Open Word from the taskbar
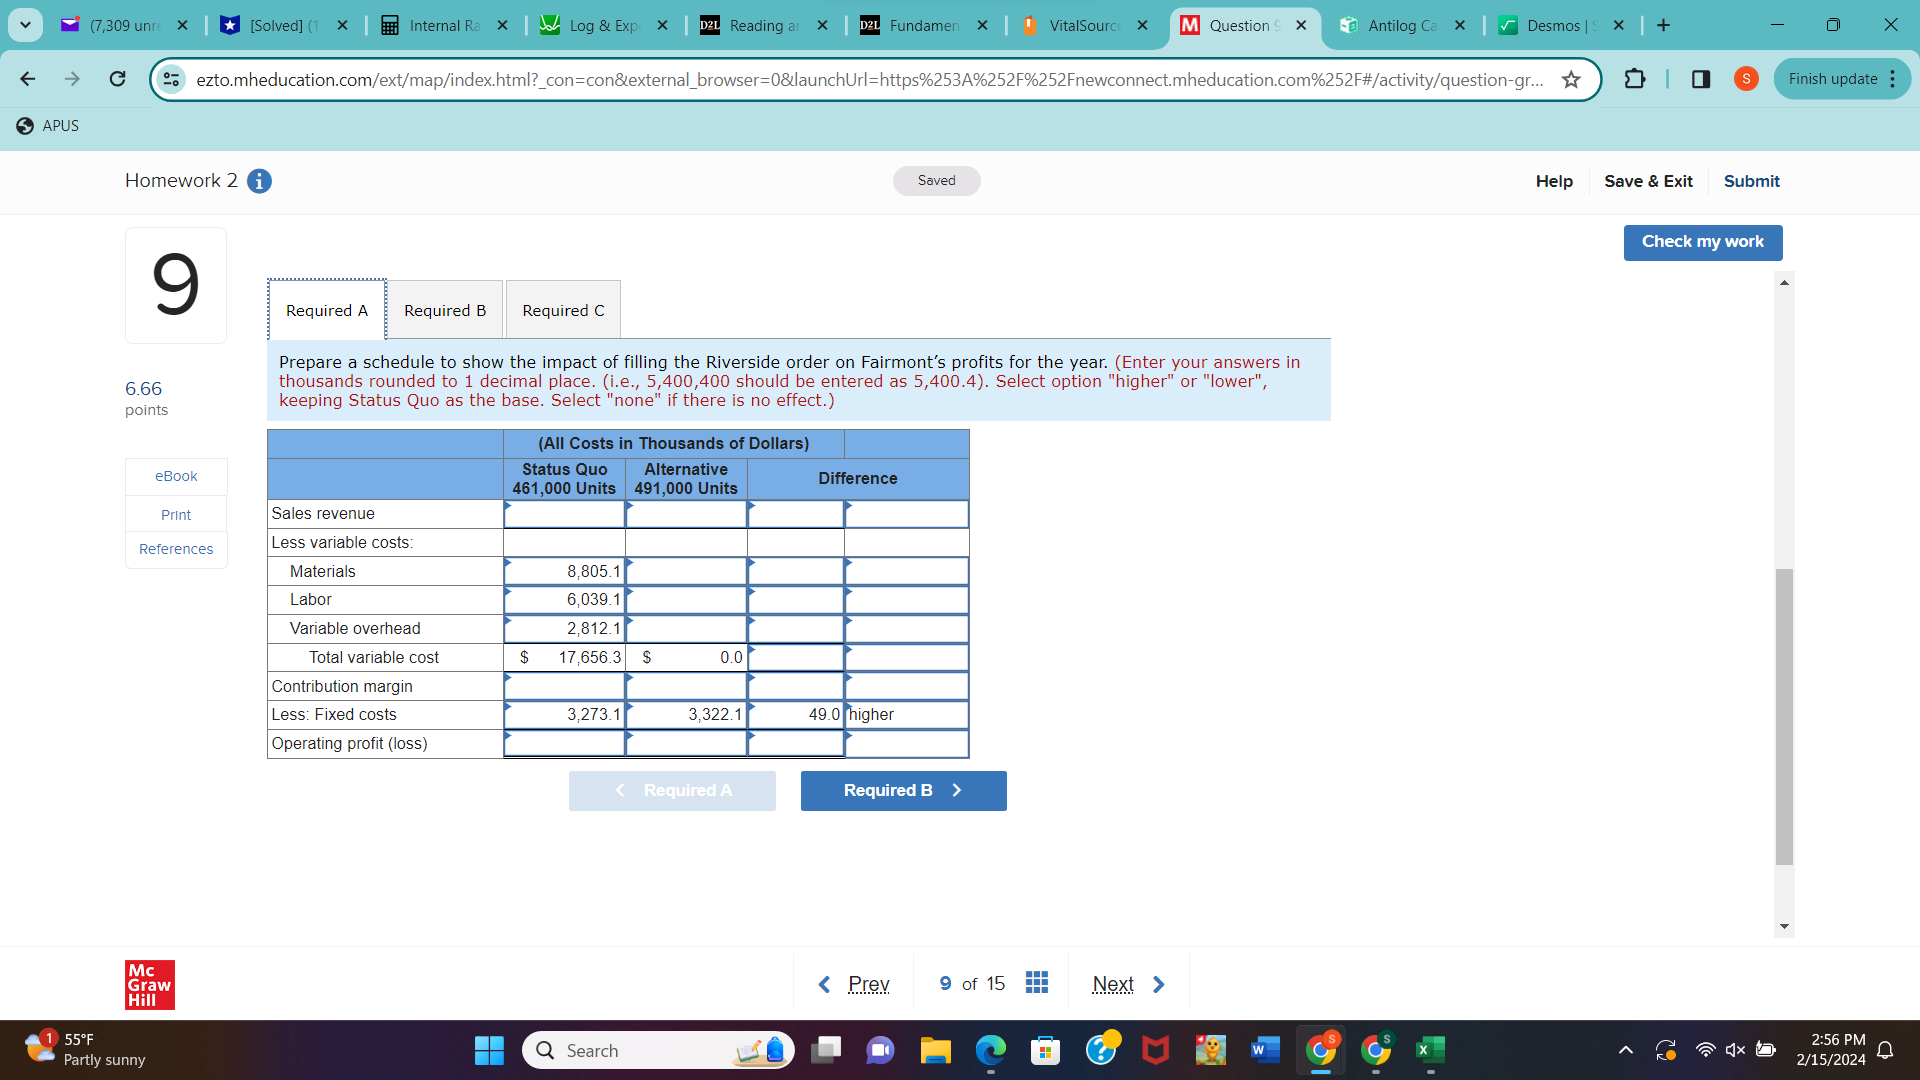Viewport: 1920px width, 1080px height. [1264, 1050]
